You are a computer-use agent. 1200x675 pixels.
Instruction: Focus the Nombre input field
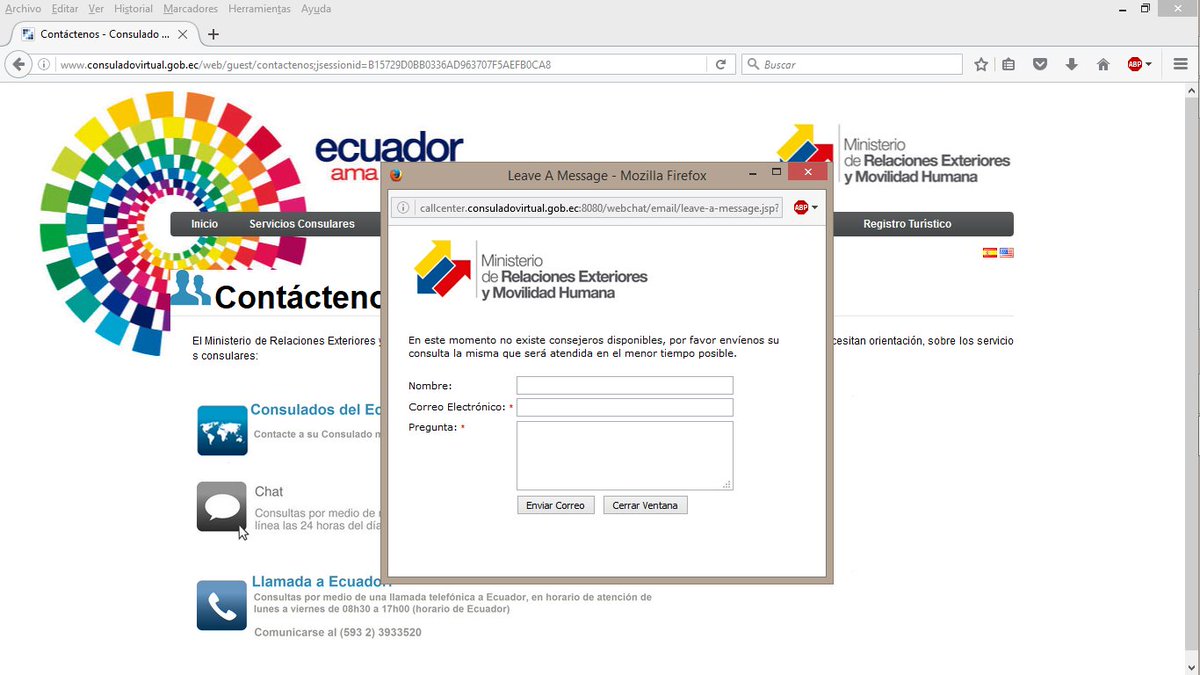pyautogui.click(x=625, y=385)
